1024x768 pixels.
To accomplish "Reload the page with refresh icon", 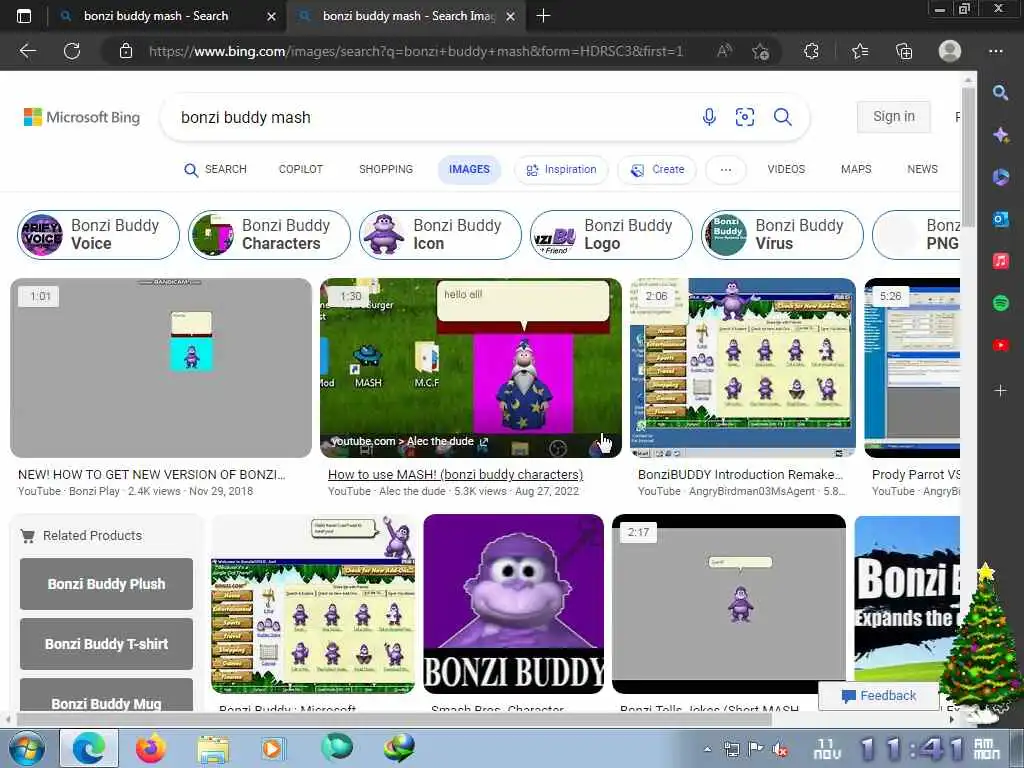I will coord(72,51).
